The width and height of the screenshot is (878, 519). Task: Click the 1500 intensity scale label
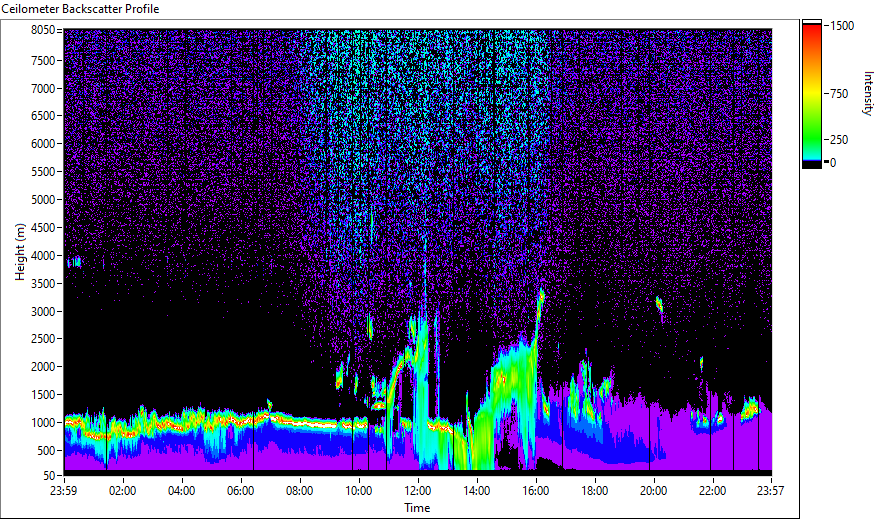pyautogui.click(x=842, y=26)
